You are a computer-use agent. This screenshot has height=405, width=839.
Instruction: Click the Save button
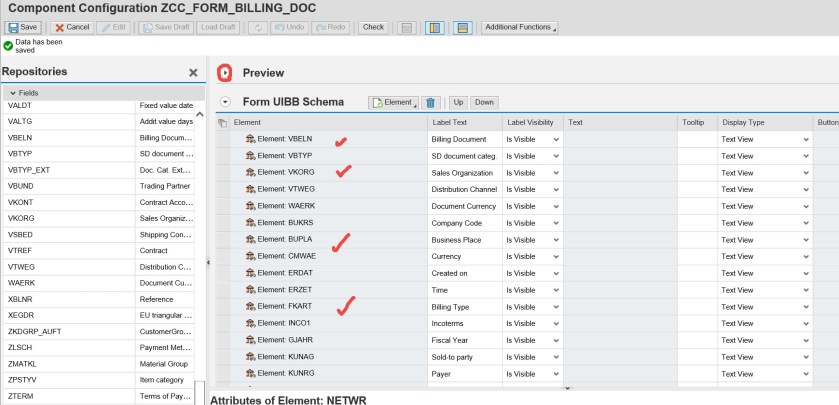tap(22, 27)
